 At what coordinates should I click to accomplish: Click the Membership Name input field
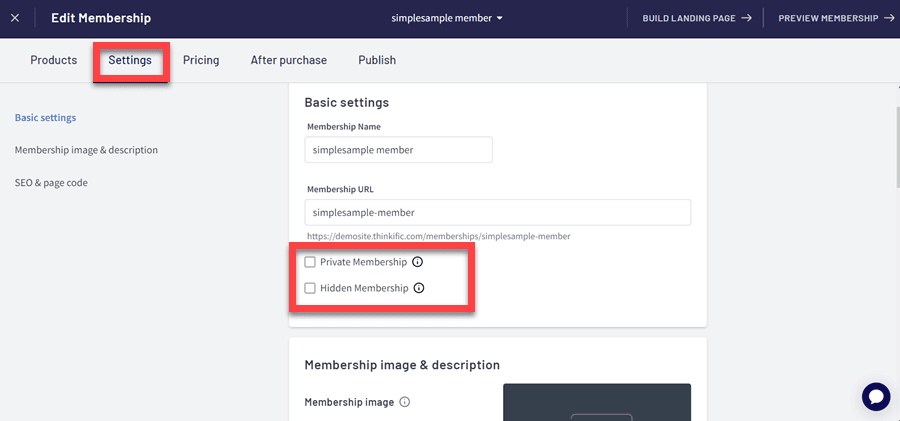tap(398, 150)
